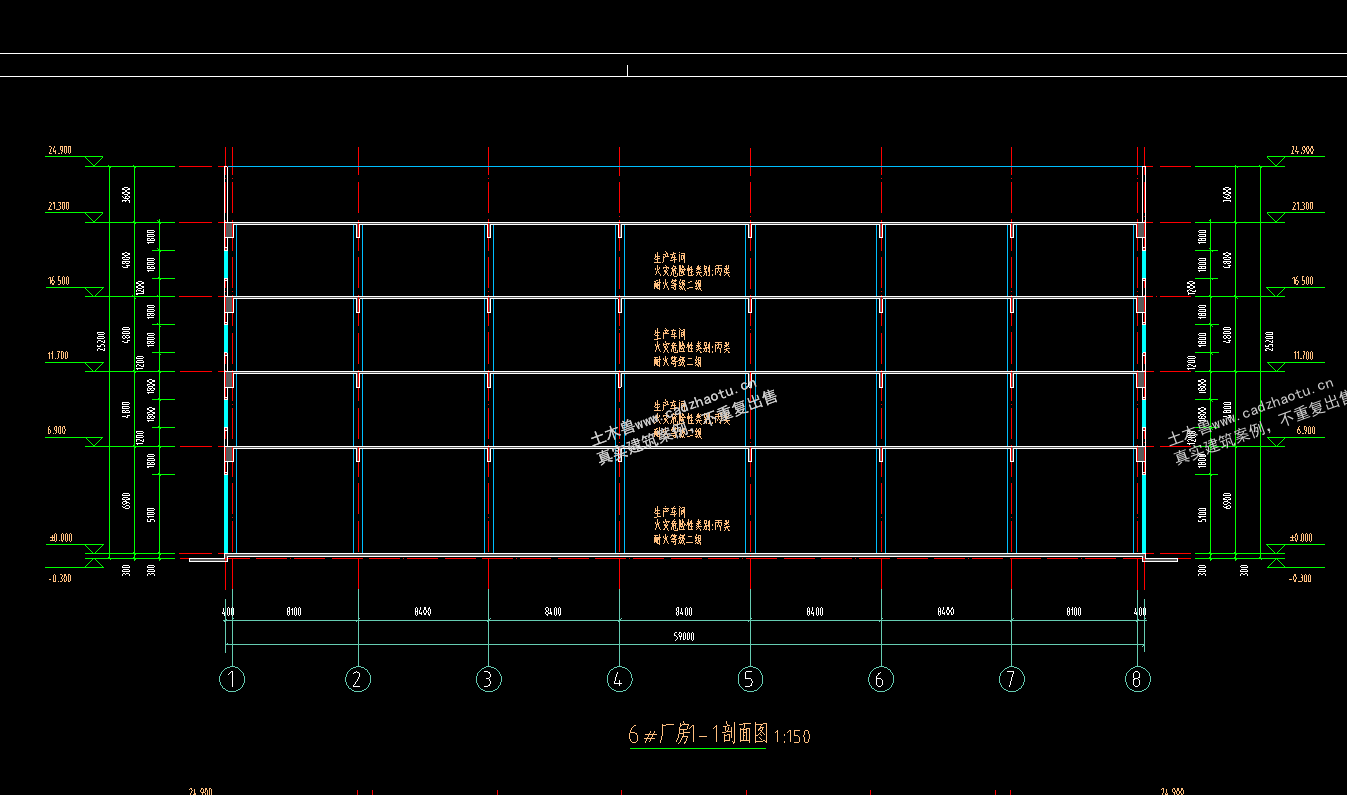Select the right-side elevation label "21.300"
This screenshot has height=795, width=1347.
[1302, 206]
